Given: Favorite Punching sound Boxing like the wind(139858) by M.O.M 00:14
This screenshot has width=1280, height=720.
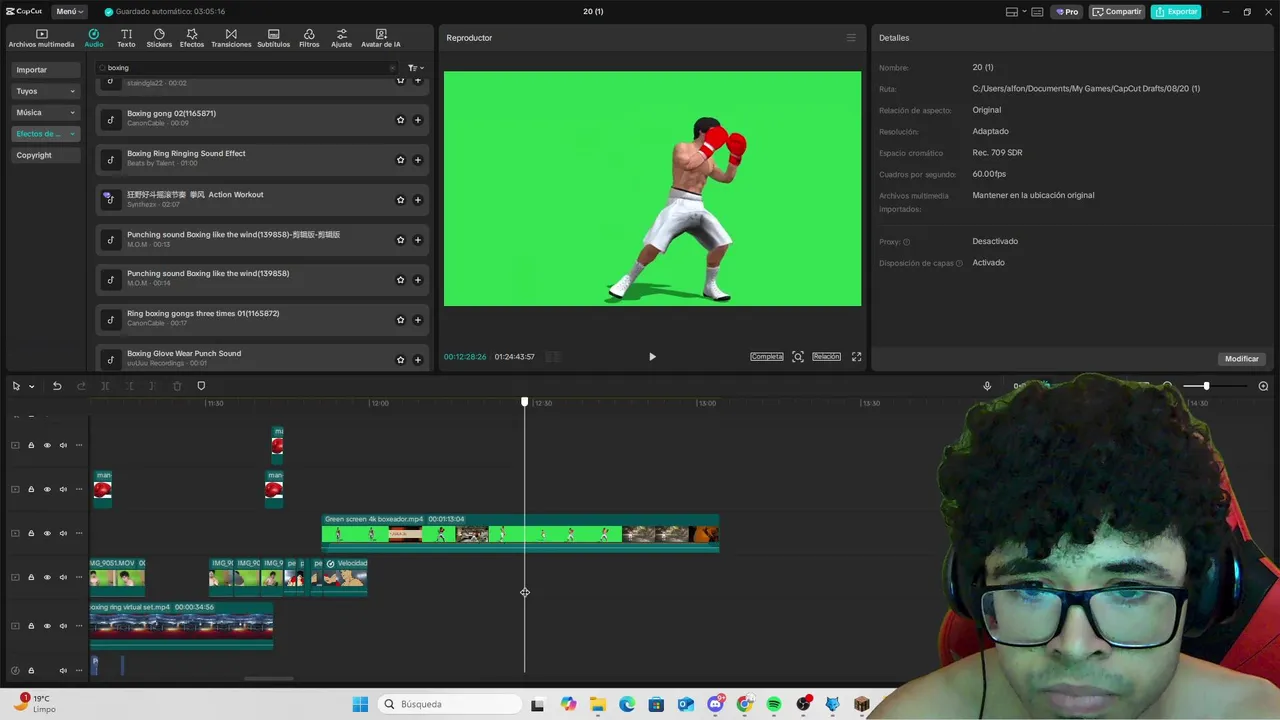Looking at the screenshot, I should (x=400, y=280).
